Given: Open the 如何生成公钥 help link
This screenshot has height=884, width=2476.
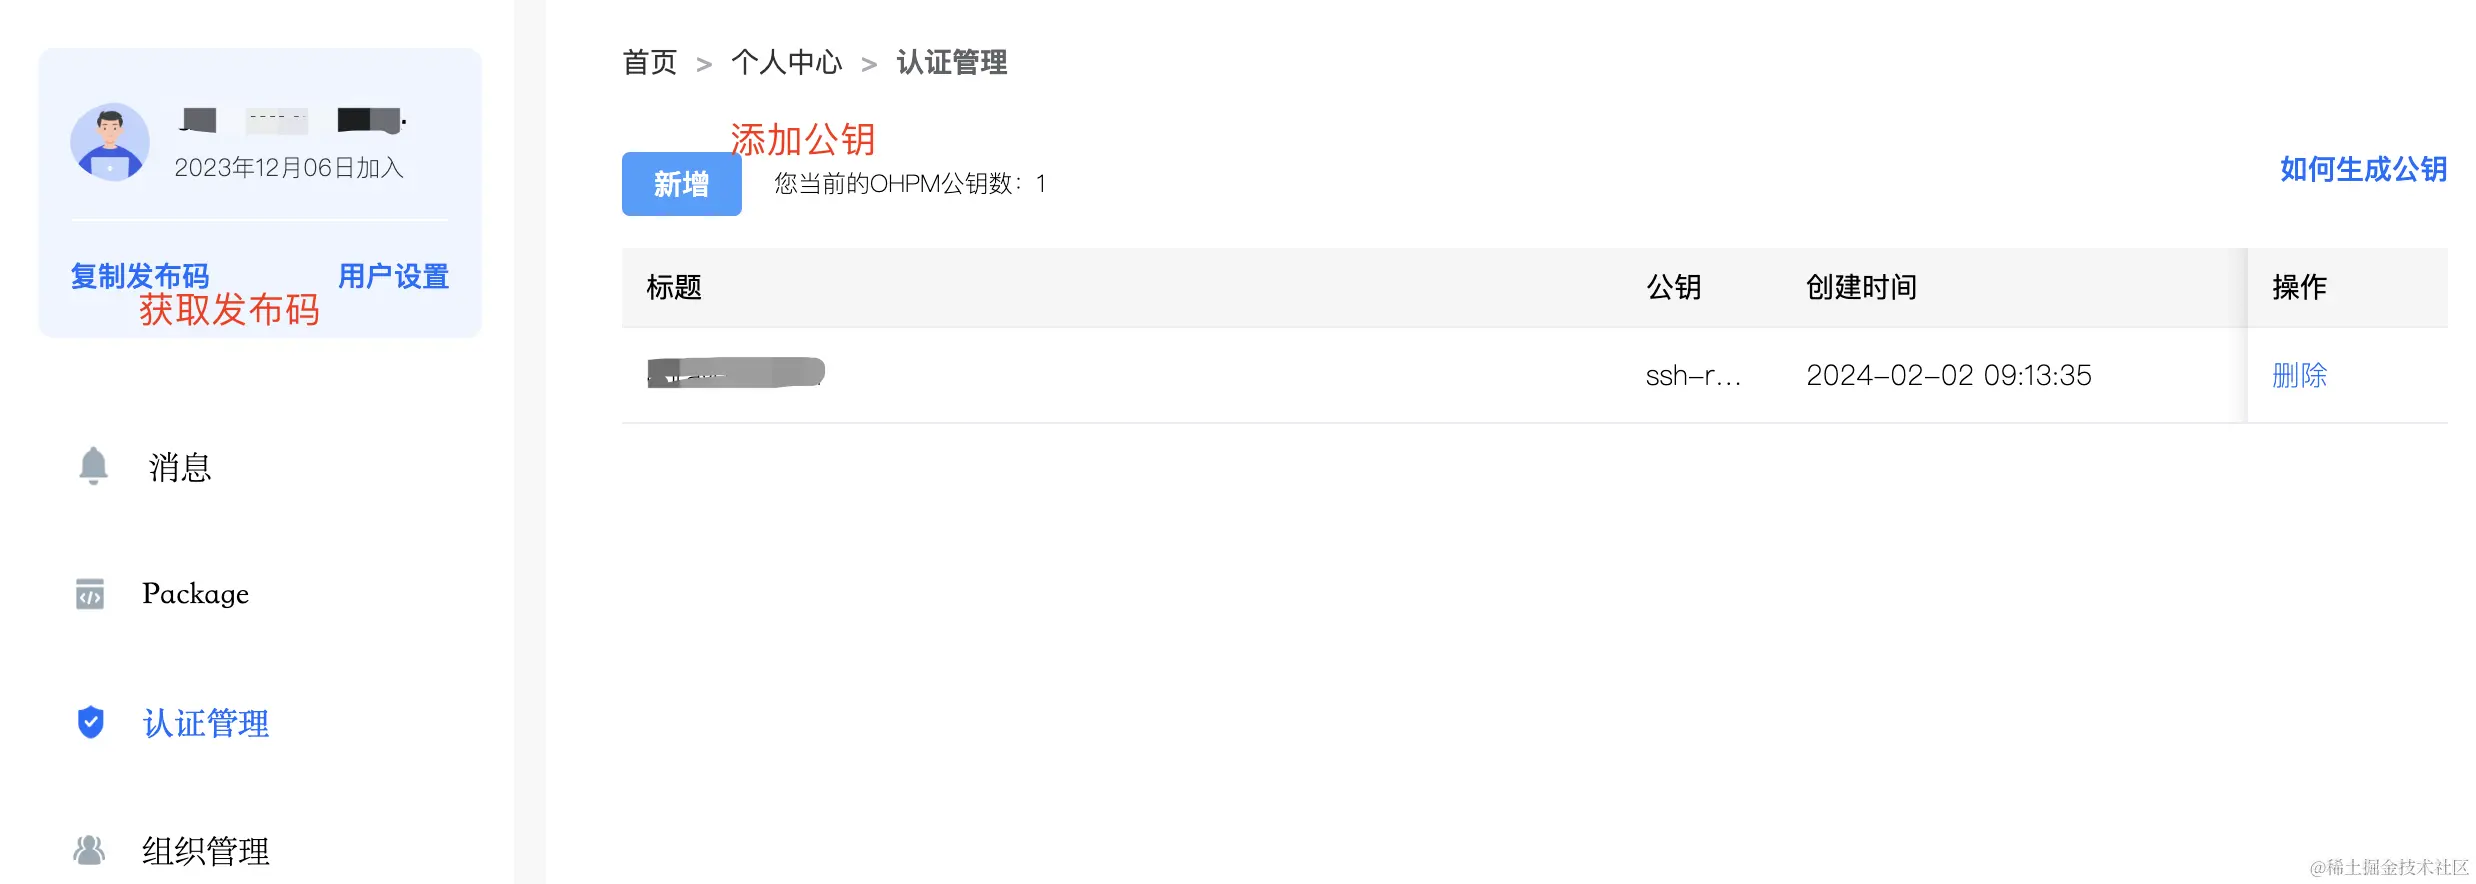Looking at the screenshot, I should [x=2364, y=169].
